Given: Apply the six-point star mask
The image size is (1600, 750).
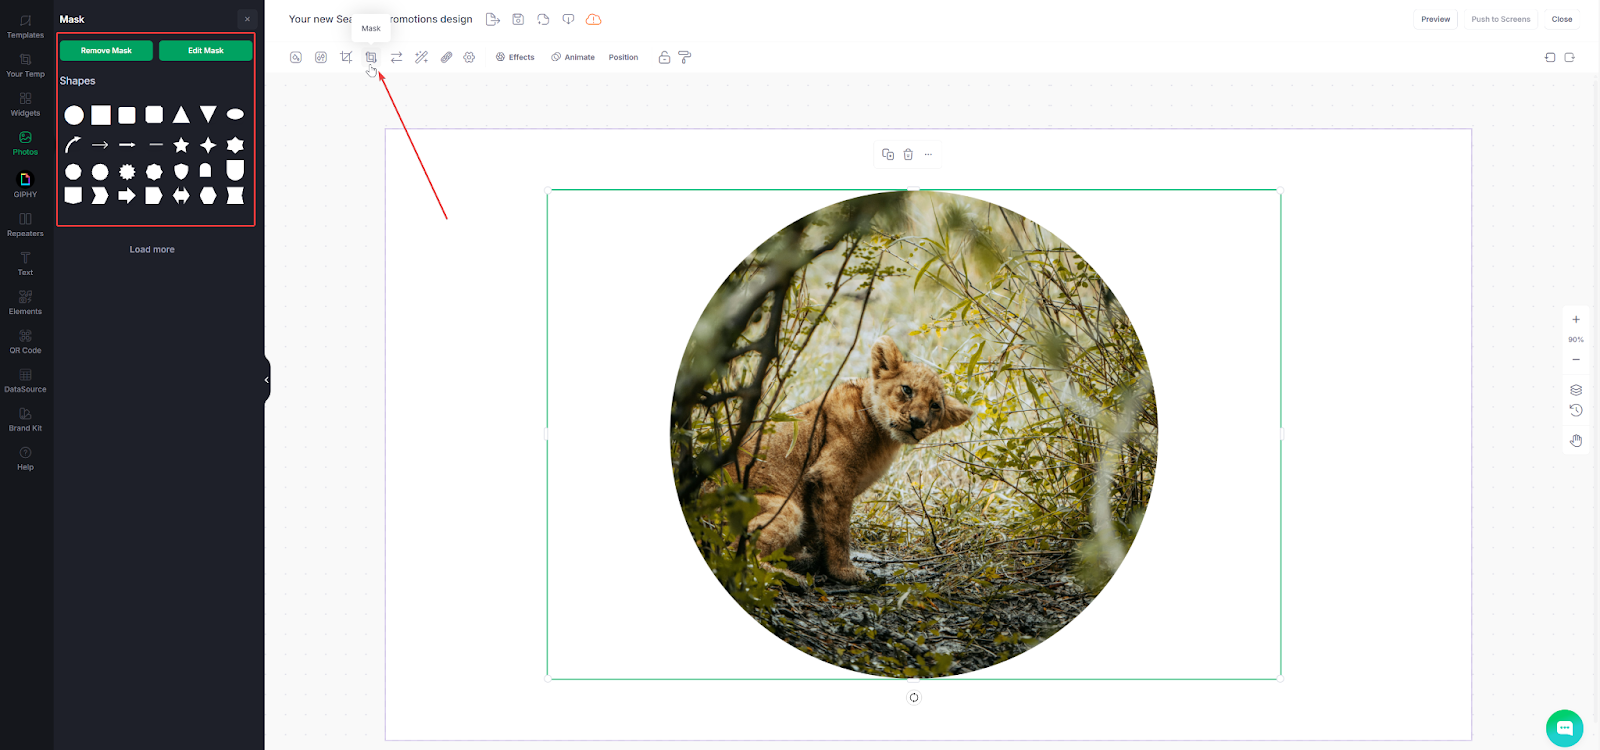Looking at the screenshot, I should click(235, 145).
